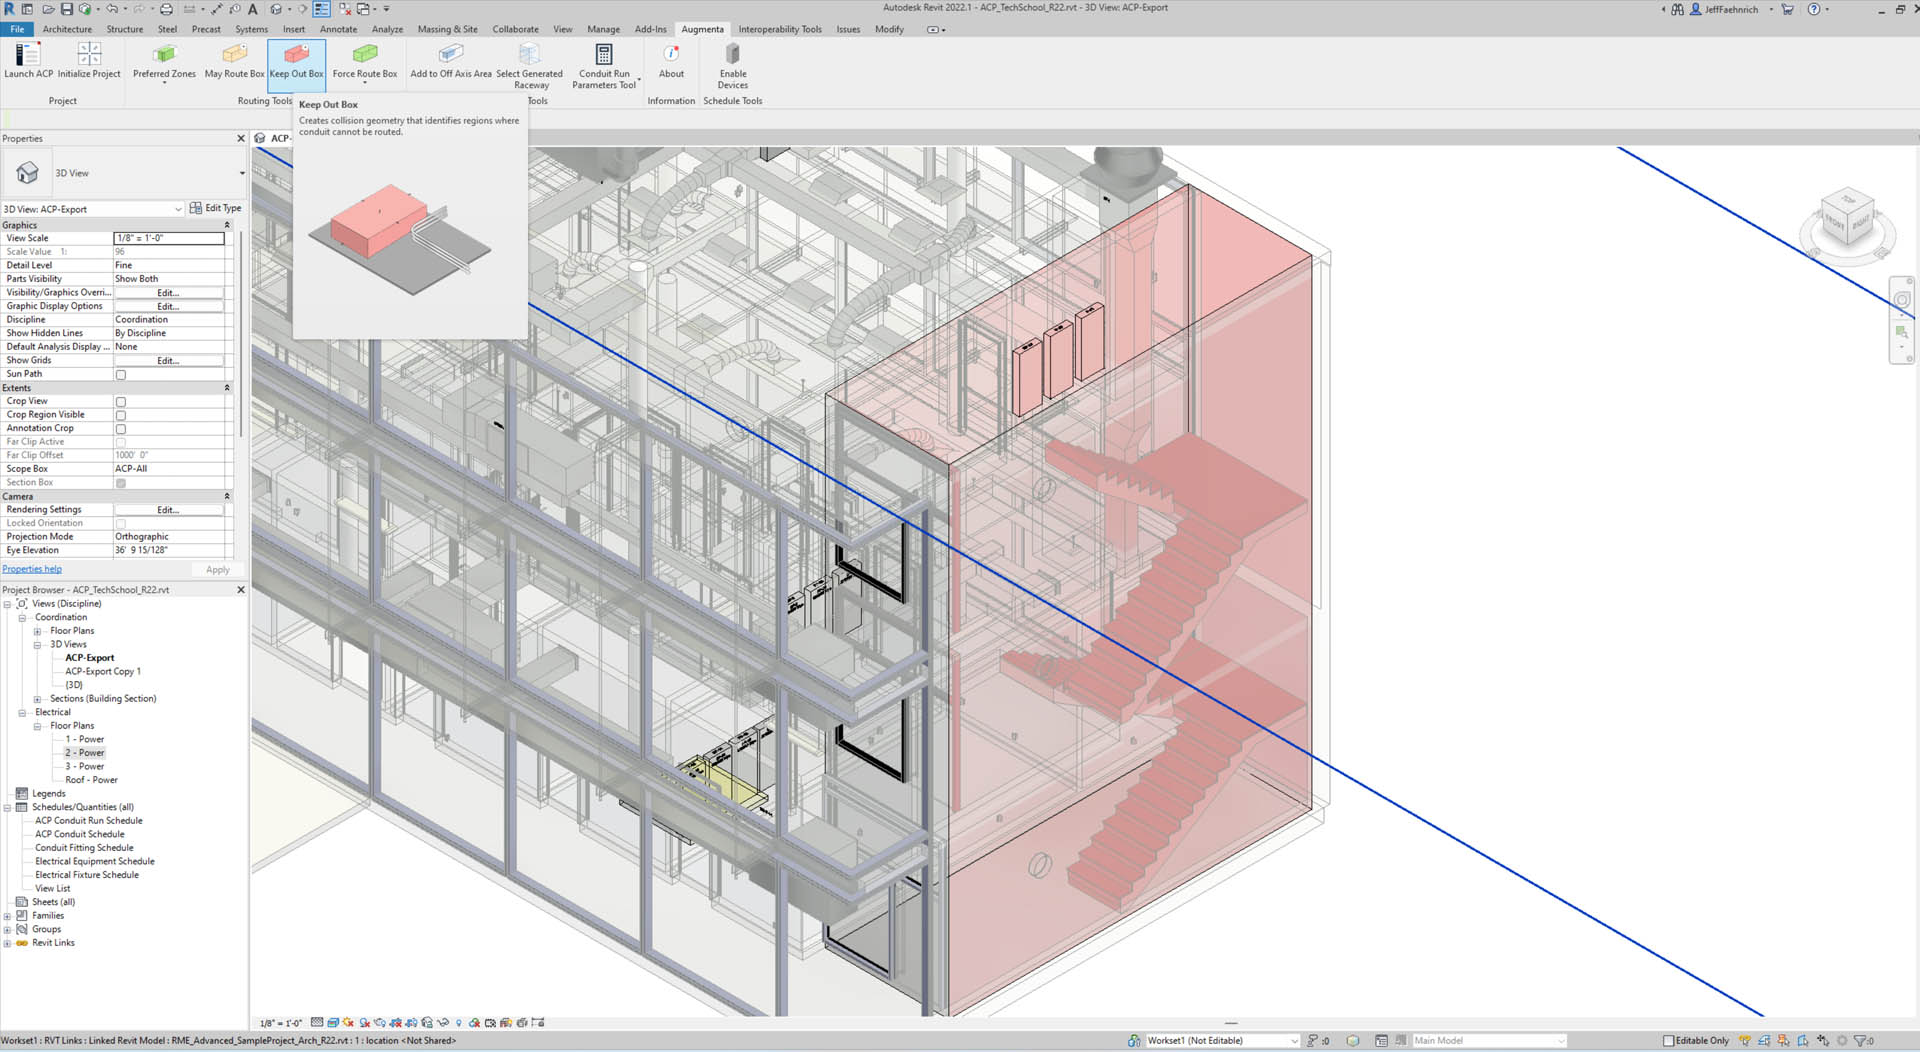
Task: Click the Edit Type button
Action: click(216, 208)
